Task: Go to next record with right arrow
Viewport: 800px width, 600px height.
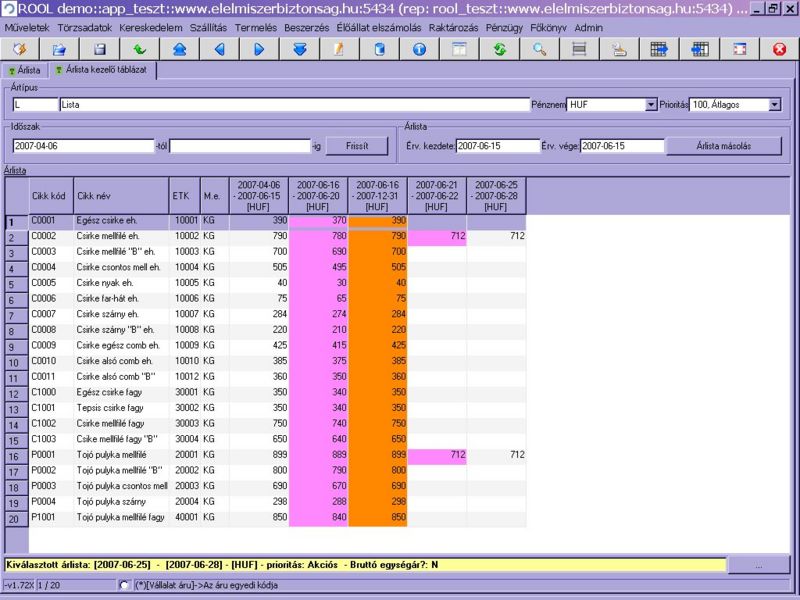Action: [x=259, y=48]
